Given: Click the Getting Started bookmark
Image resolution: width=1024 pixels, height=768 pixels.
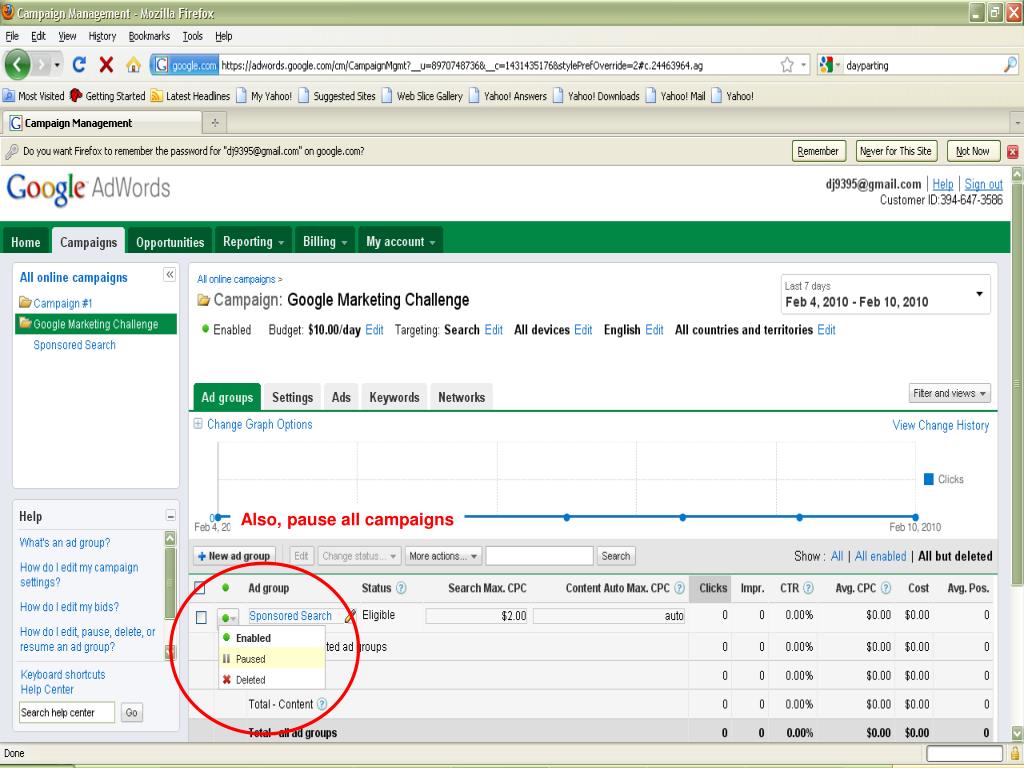Looking at the screenshot, I should pos(107,96).
